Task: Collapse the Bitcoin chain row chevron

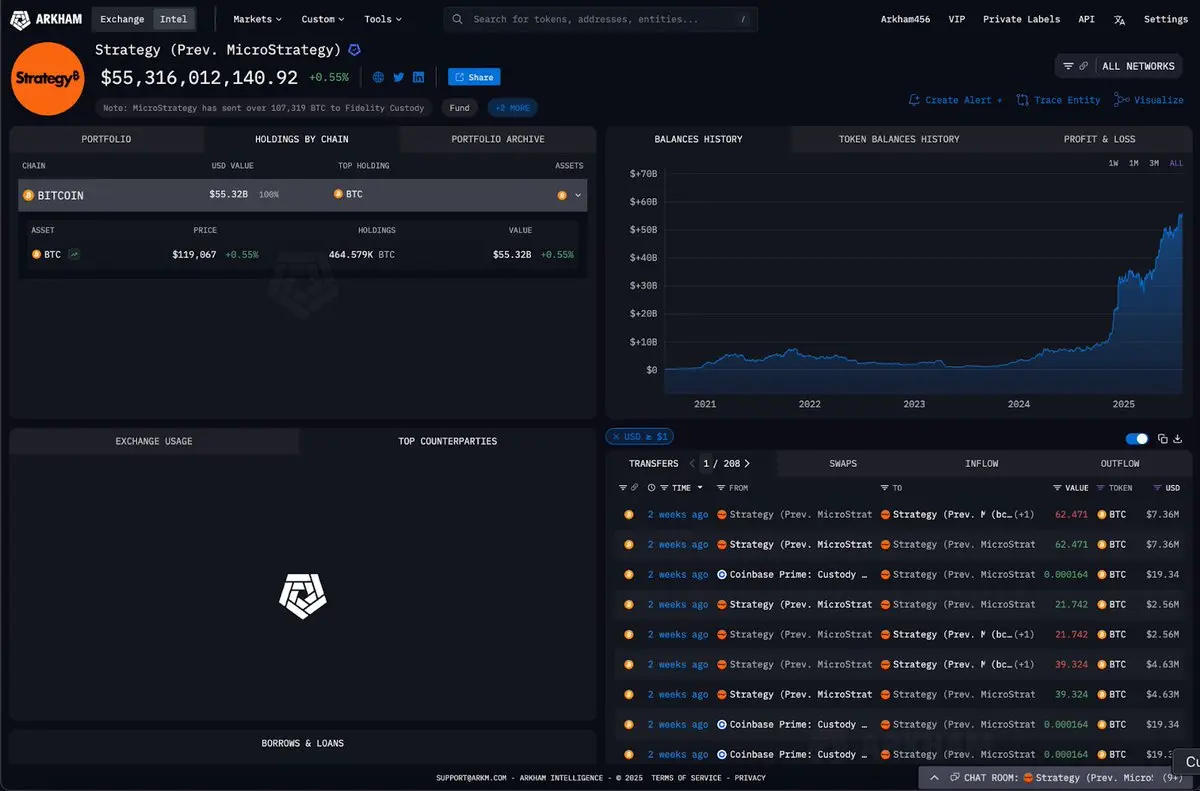Action: [x=578, y=195]
